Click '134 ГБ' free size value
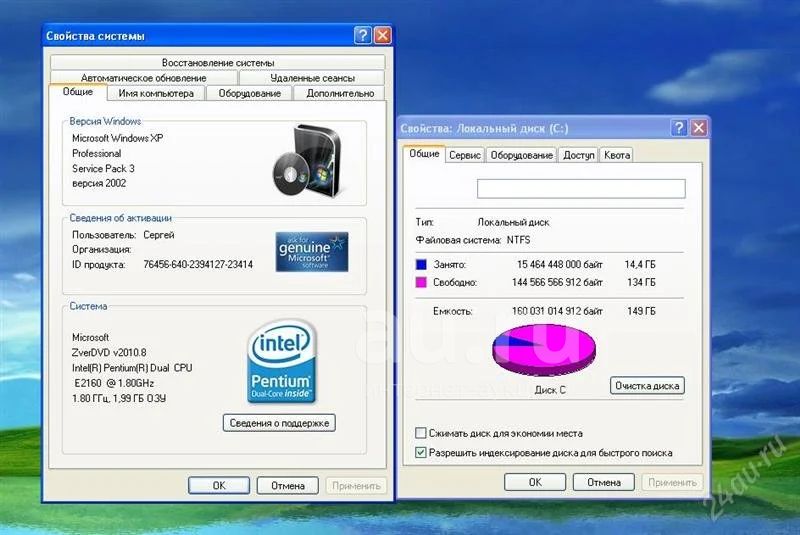The height and width of the screenshot is (535, 800). tap(641, 282)
